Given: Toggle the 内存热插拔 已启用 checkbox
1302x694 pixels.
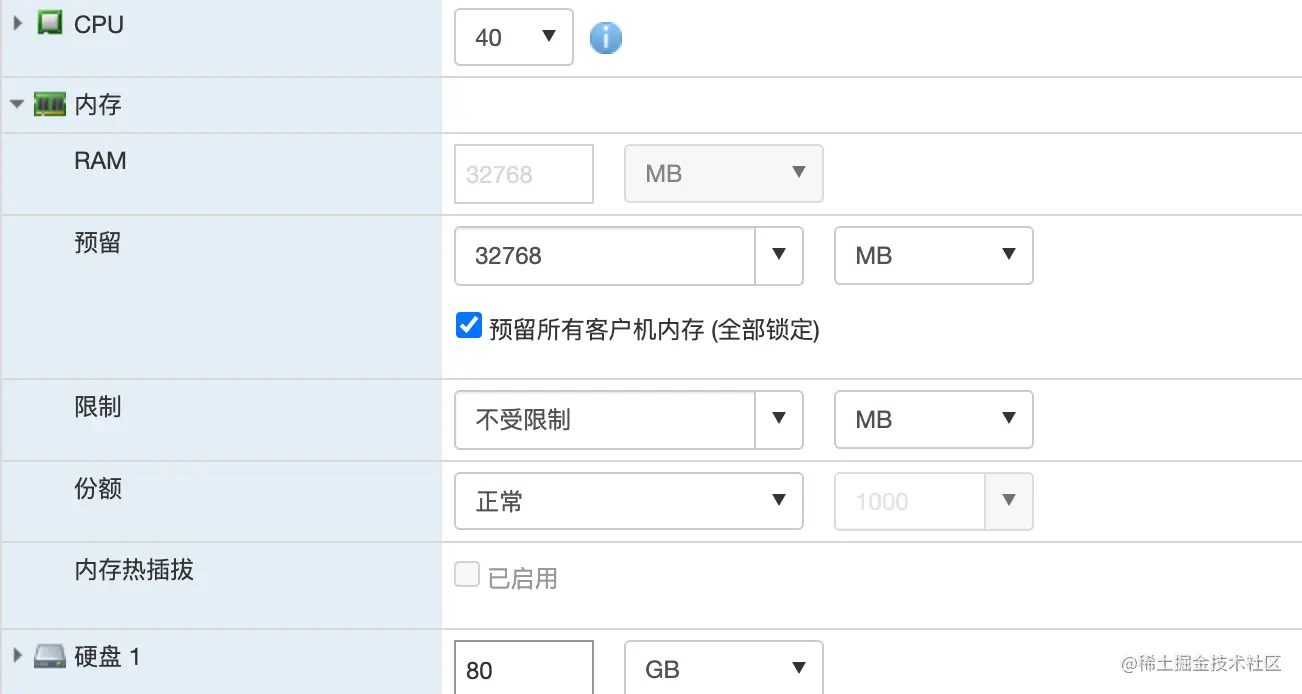Looking at the screenshot, I should tap(467, 574).
